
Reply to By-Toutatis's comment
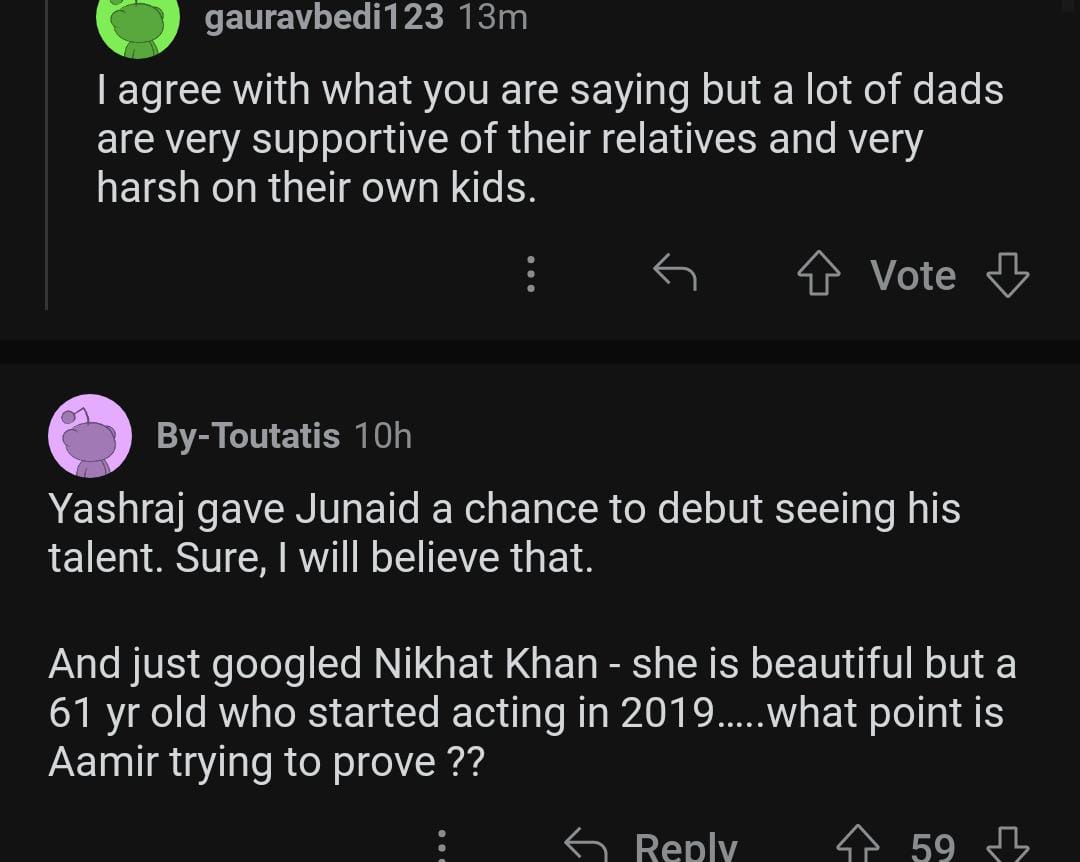(653, 846)
